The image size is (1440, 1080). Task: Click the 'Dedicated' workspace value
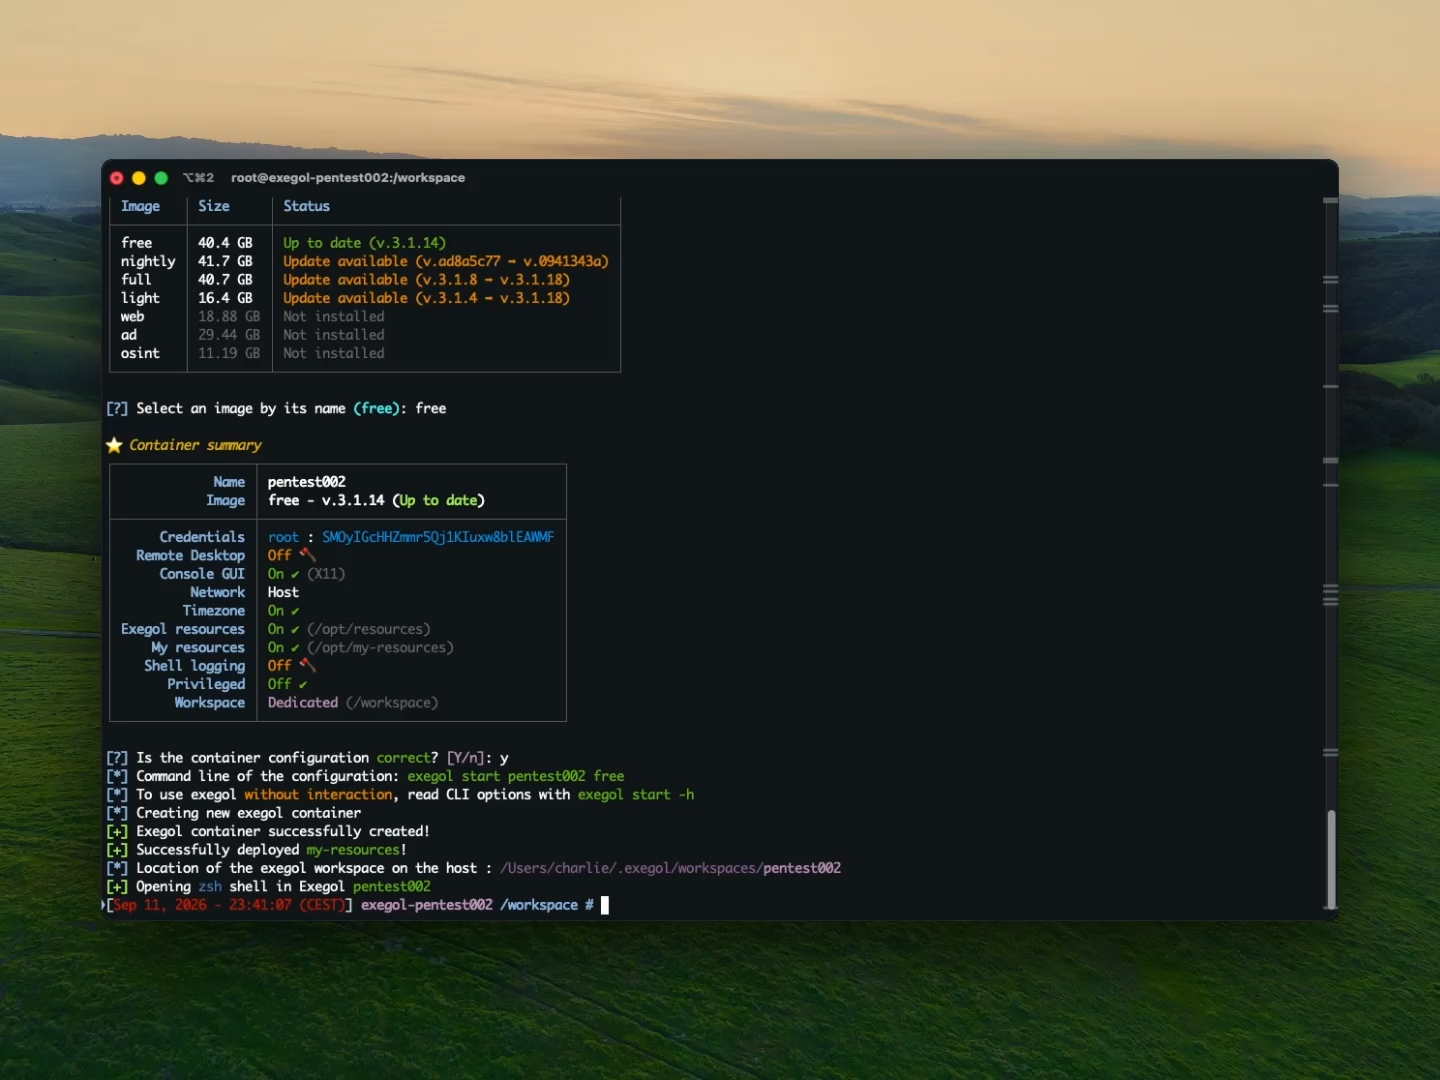coord(303,703)
